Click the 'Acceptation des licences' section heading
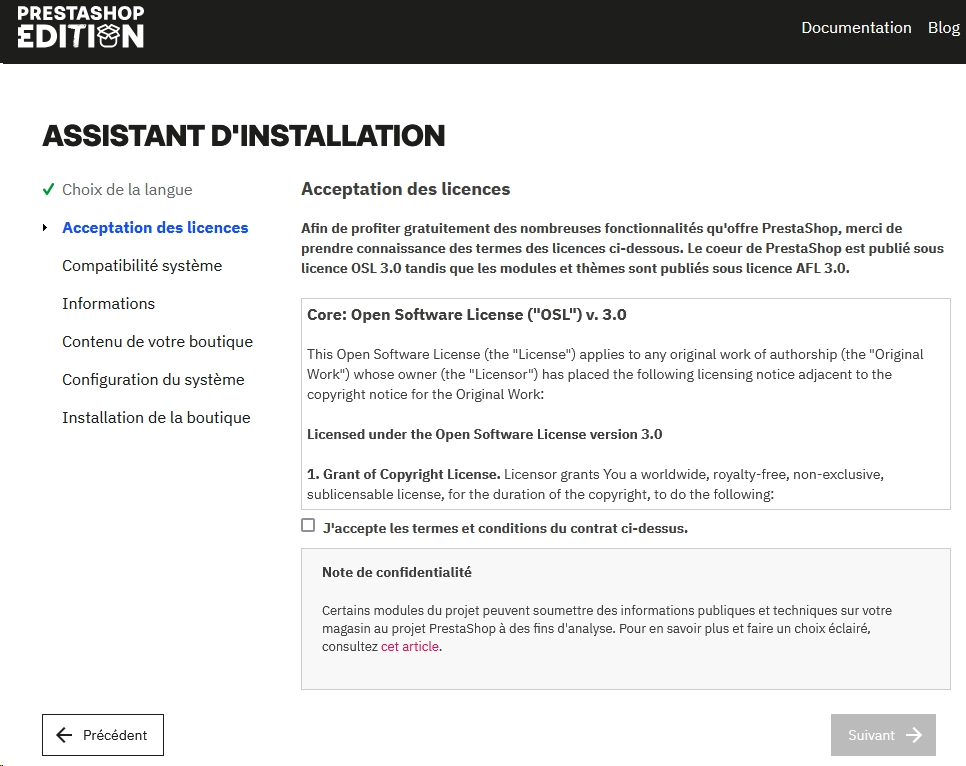The width and height of the screenshot is (966, 766). pos(405,189)
